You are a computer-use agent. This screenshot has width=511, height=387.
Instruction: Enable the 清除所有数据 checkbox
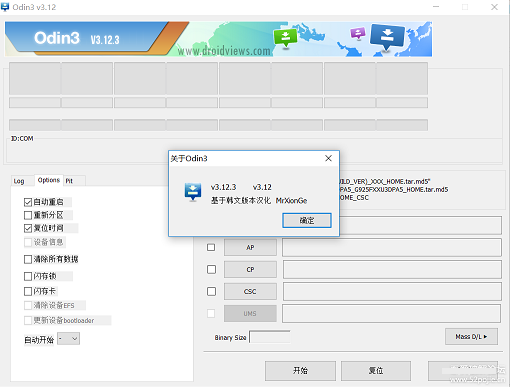(x=28, y=259)
